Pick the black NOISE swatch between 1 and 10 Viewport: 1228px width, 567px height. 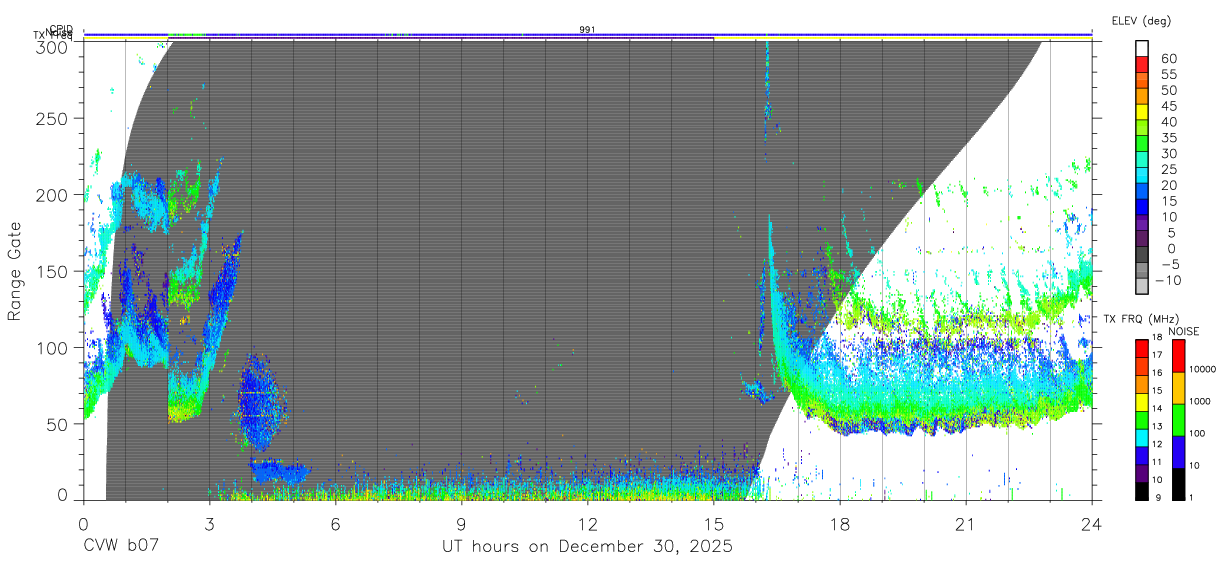[x=1181, y=482]
